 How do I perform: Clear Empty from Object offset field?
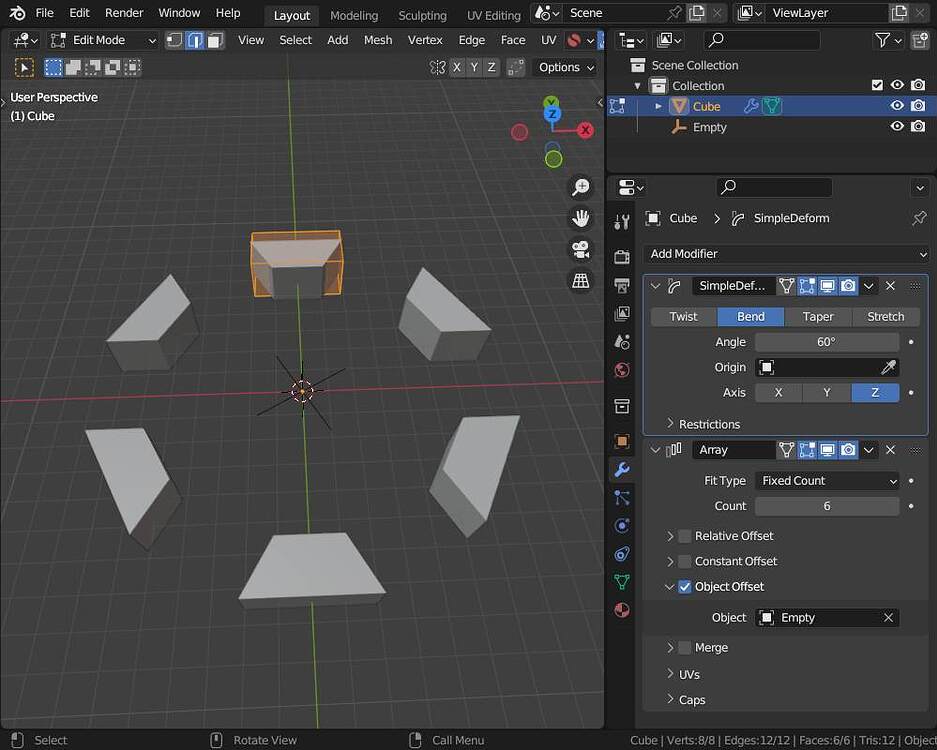[889, 617]
